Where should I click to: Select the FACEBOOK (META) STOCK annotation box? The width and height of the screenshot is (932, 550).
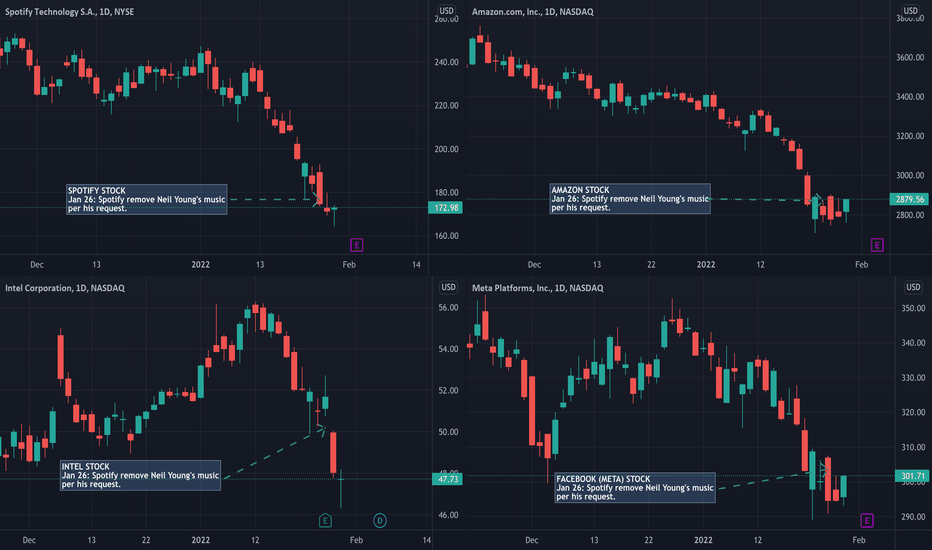[x=635, y=488]
